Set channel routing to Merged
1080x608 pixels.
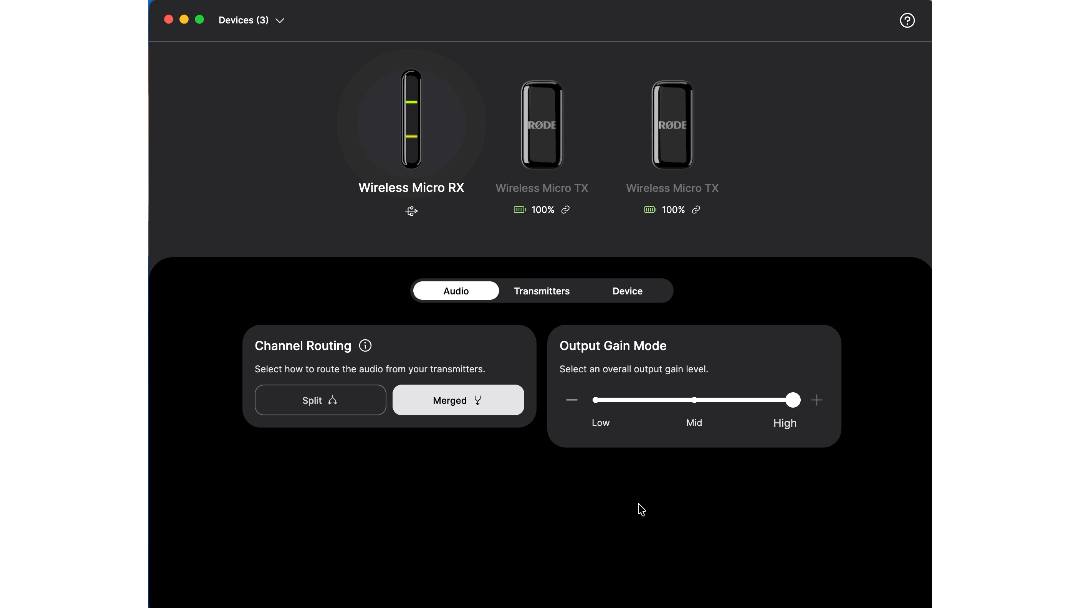458,400
